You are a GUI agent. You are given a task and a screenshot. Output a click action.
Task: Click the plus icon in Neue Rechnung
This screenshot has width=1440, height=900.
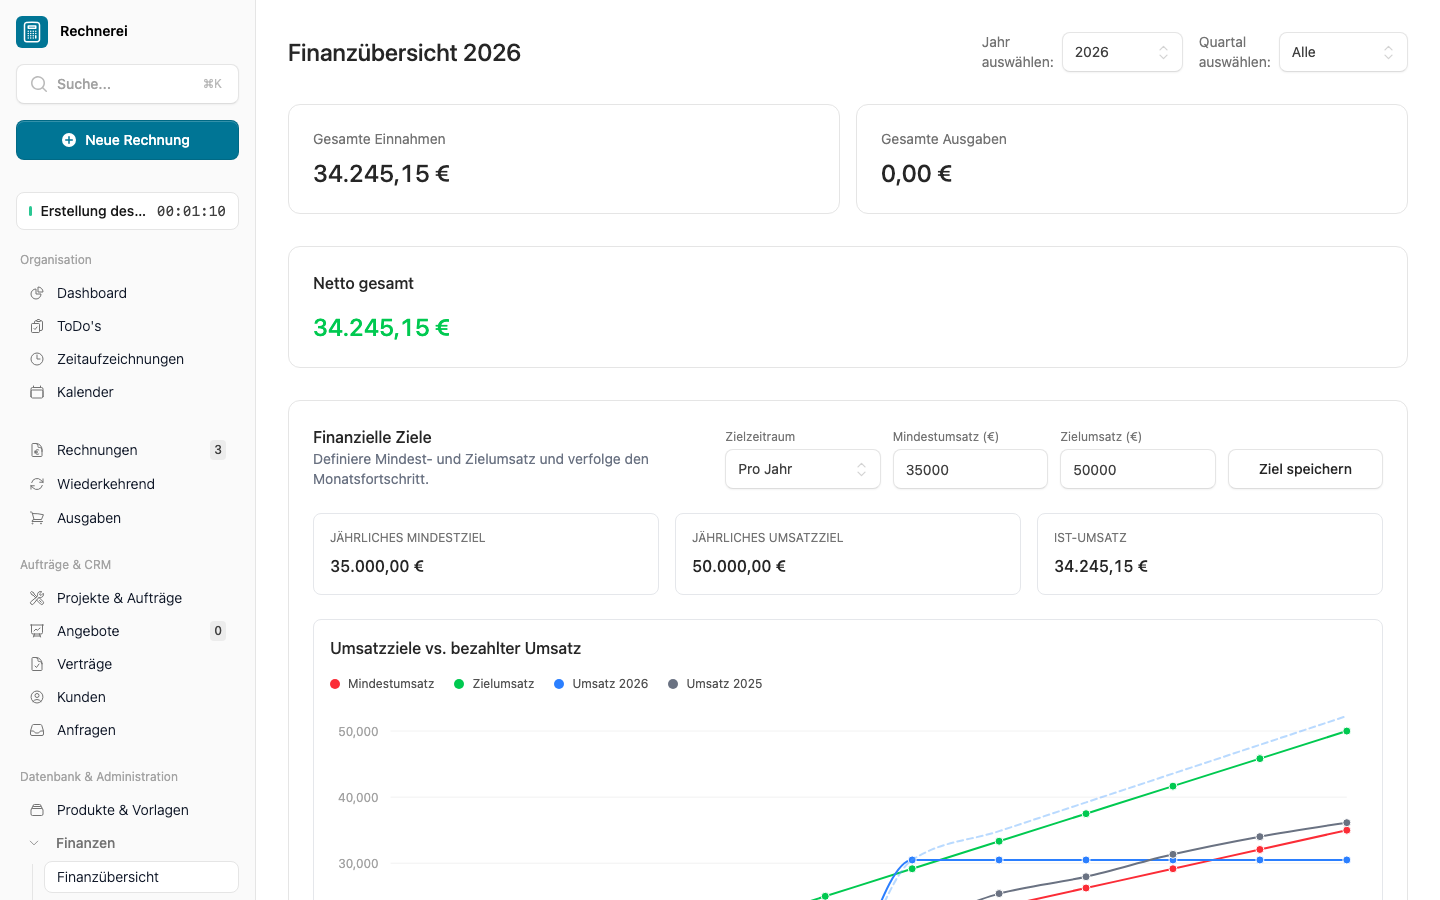69,140
